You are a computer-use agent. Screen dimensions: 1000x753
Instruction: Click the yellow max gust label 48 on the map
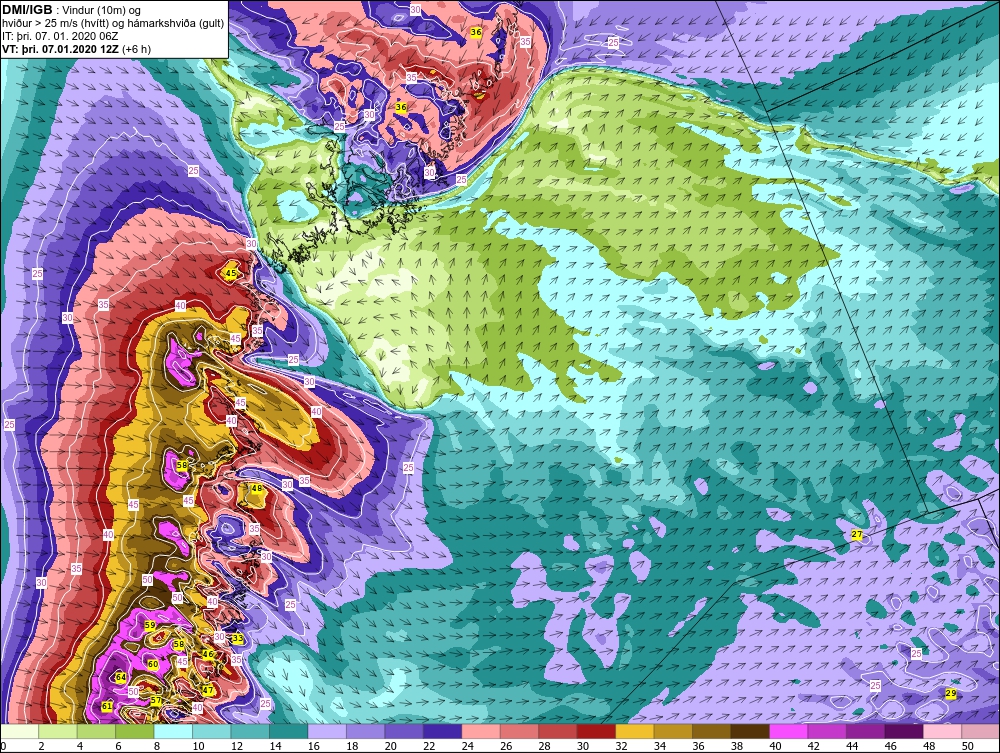tap(256, 488)
